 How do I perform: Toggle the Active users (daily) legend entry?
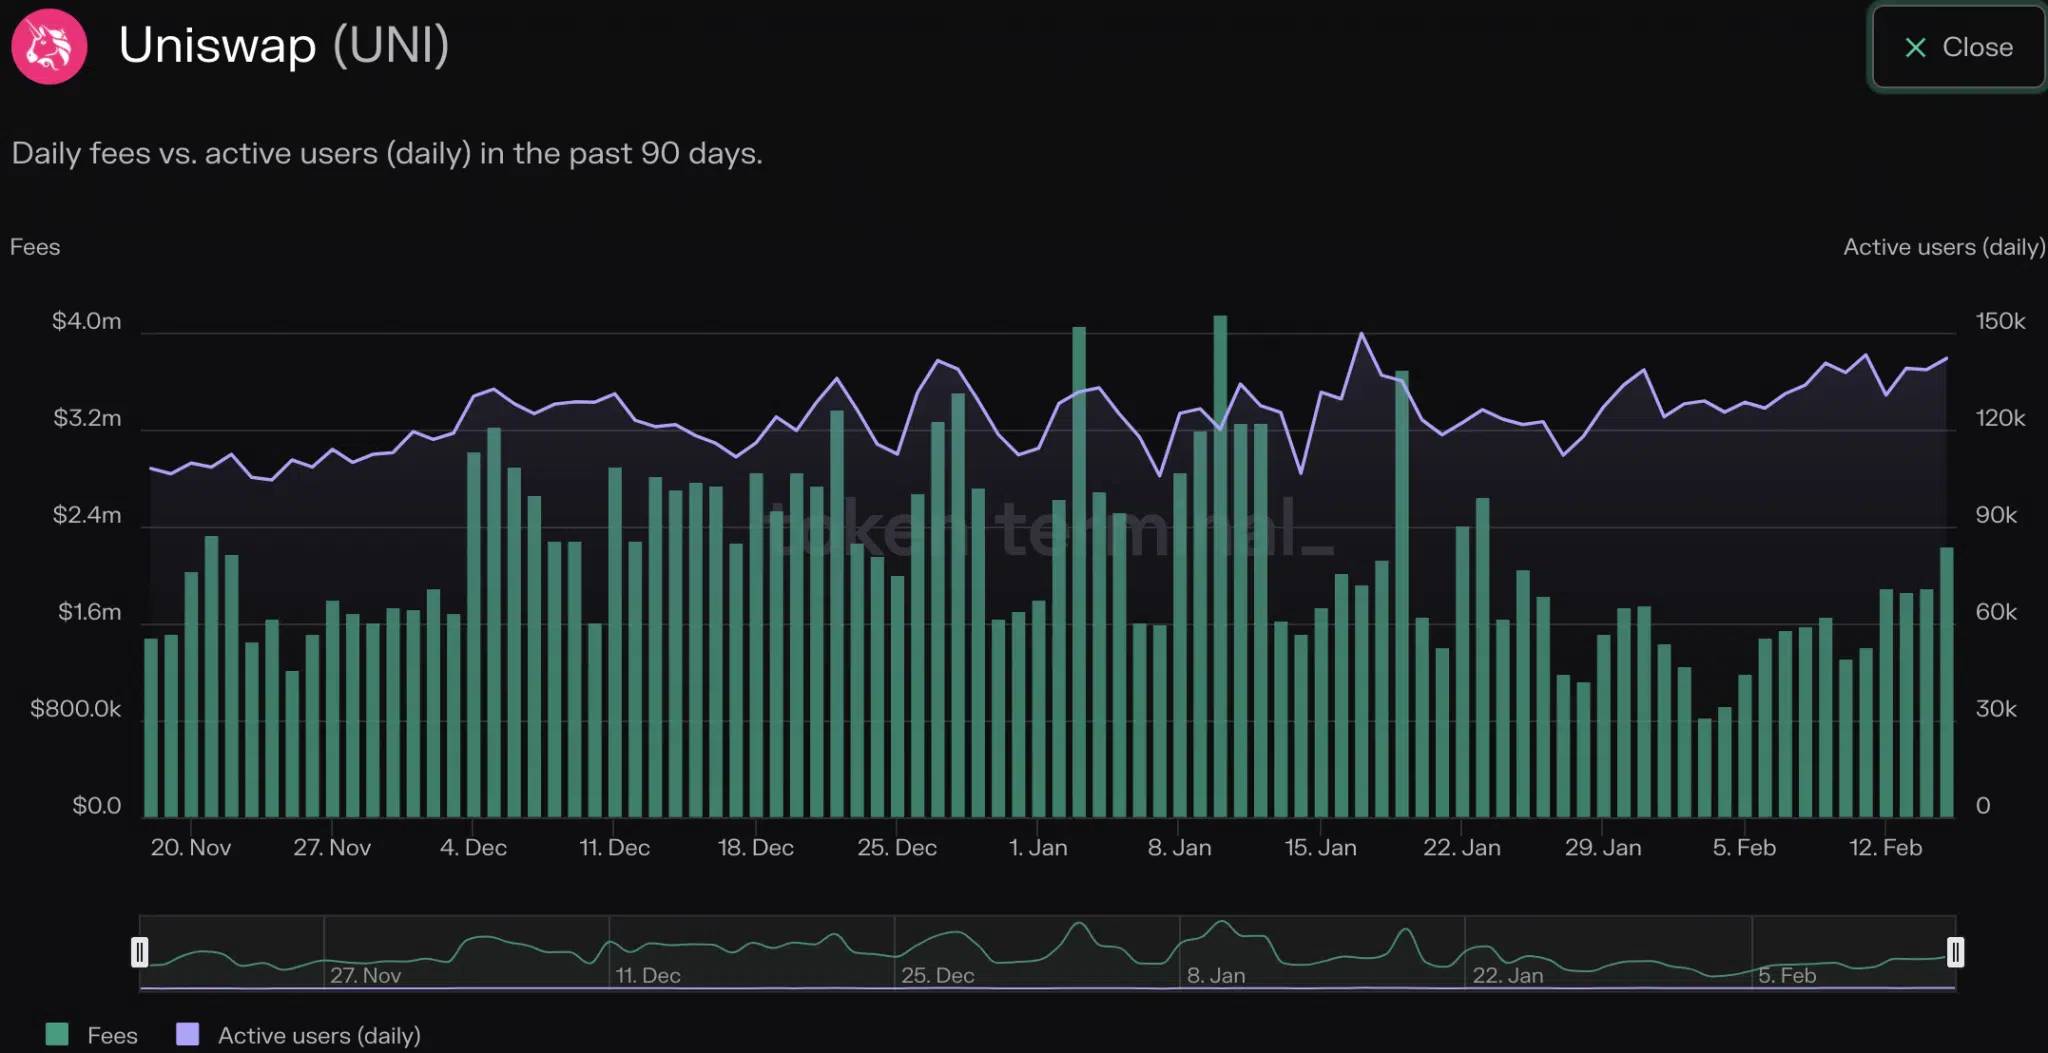coord(298,1035)
